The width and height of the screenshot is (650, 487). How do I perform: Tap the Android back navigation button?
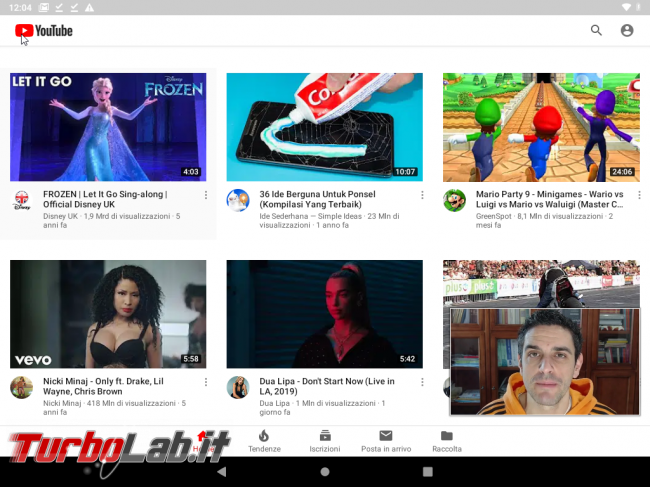click(222, 472)
